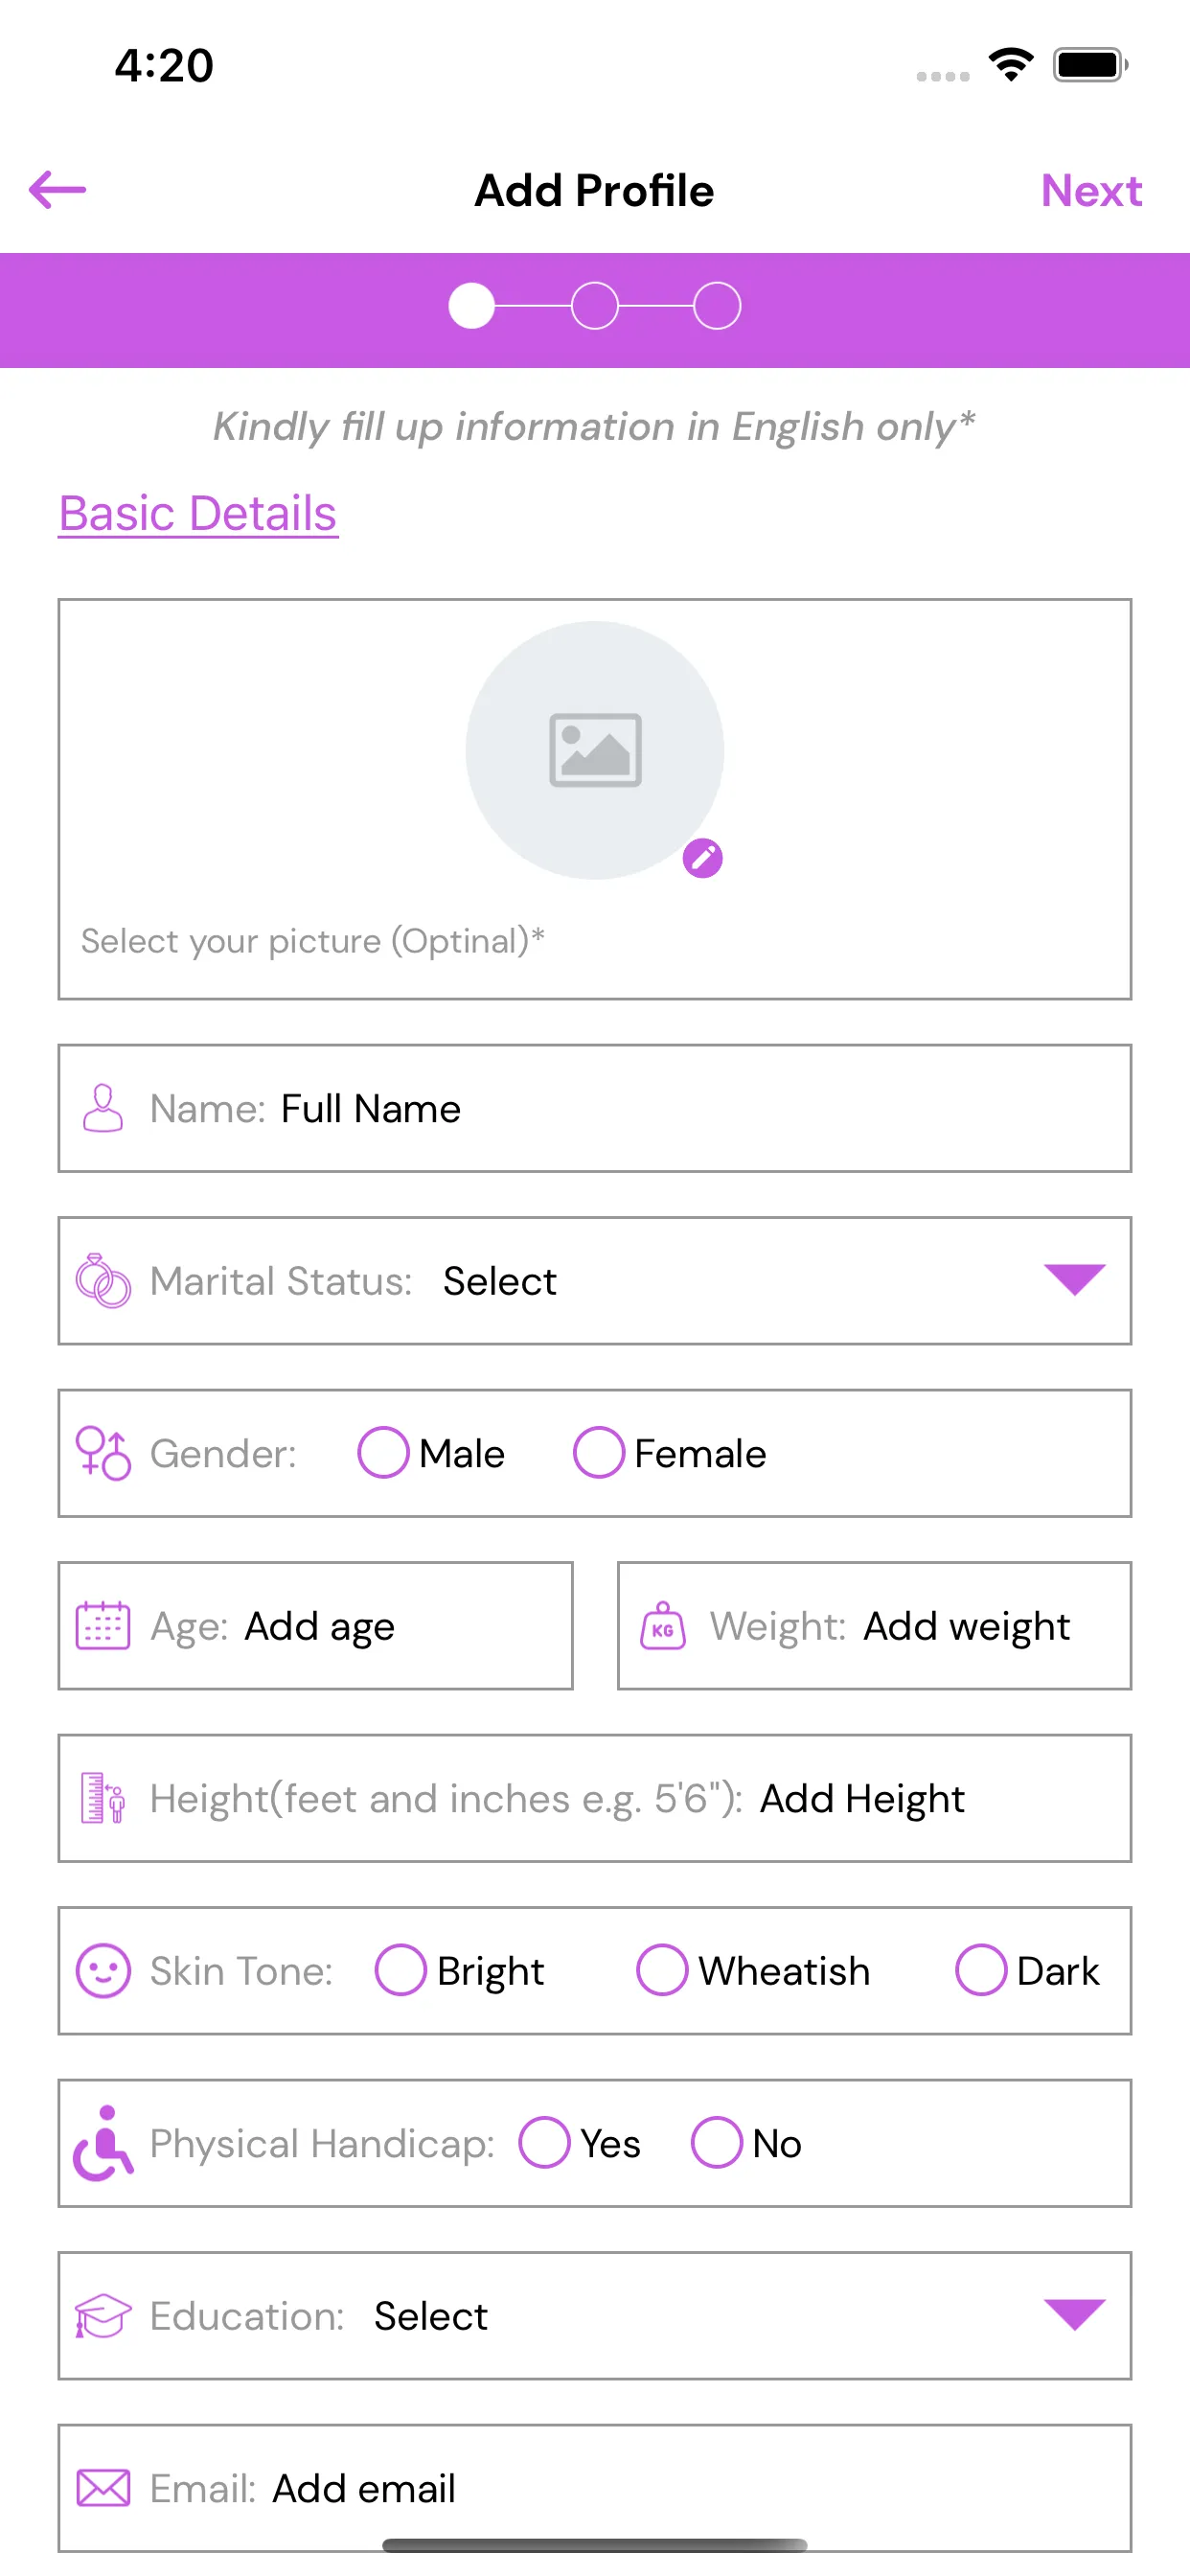1190x2576 pixels.
Task: Check the battery status icon
Action: (x=1091, y=65)
